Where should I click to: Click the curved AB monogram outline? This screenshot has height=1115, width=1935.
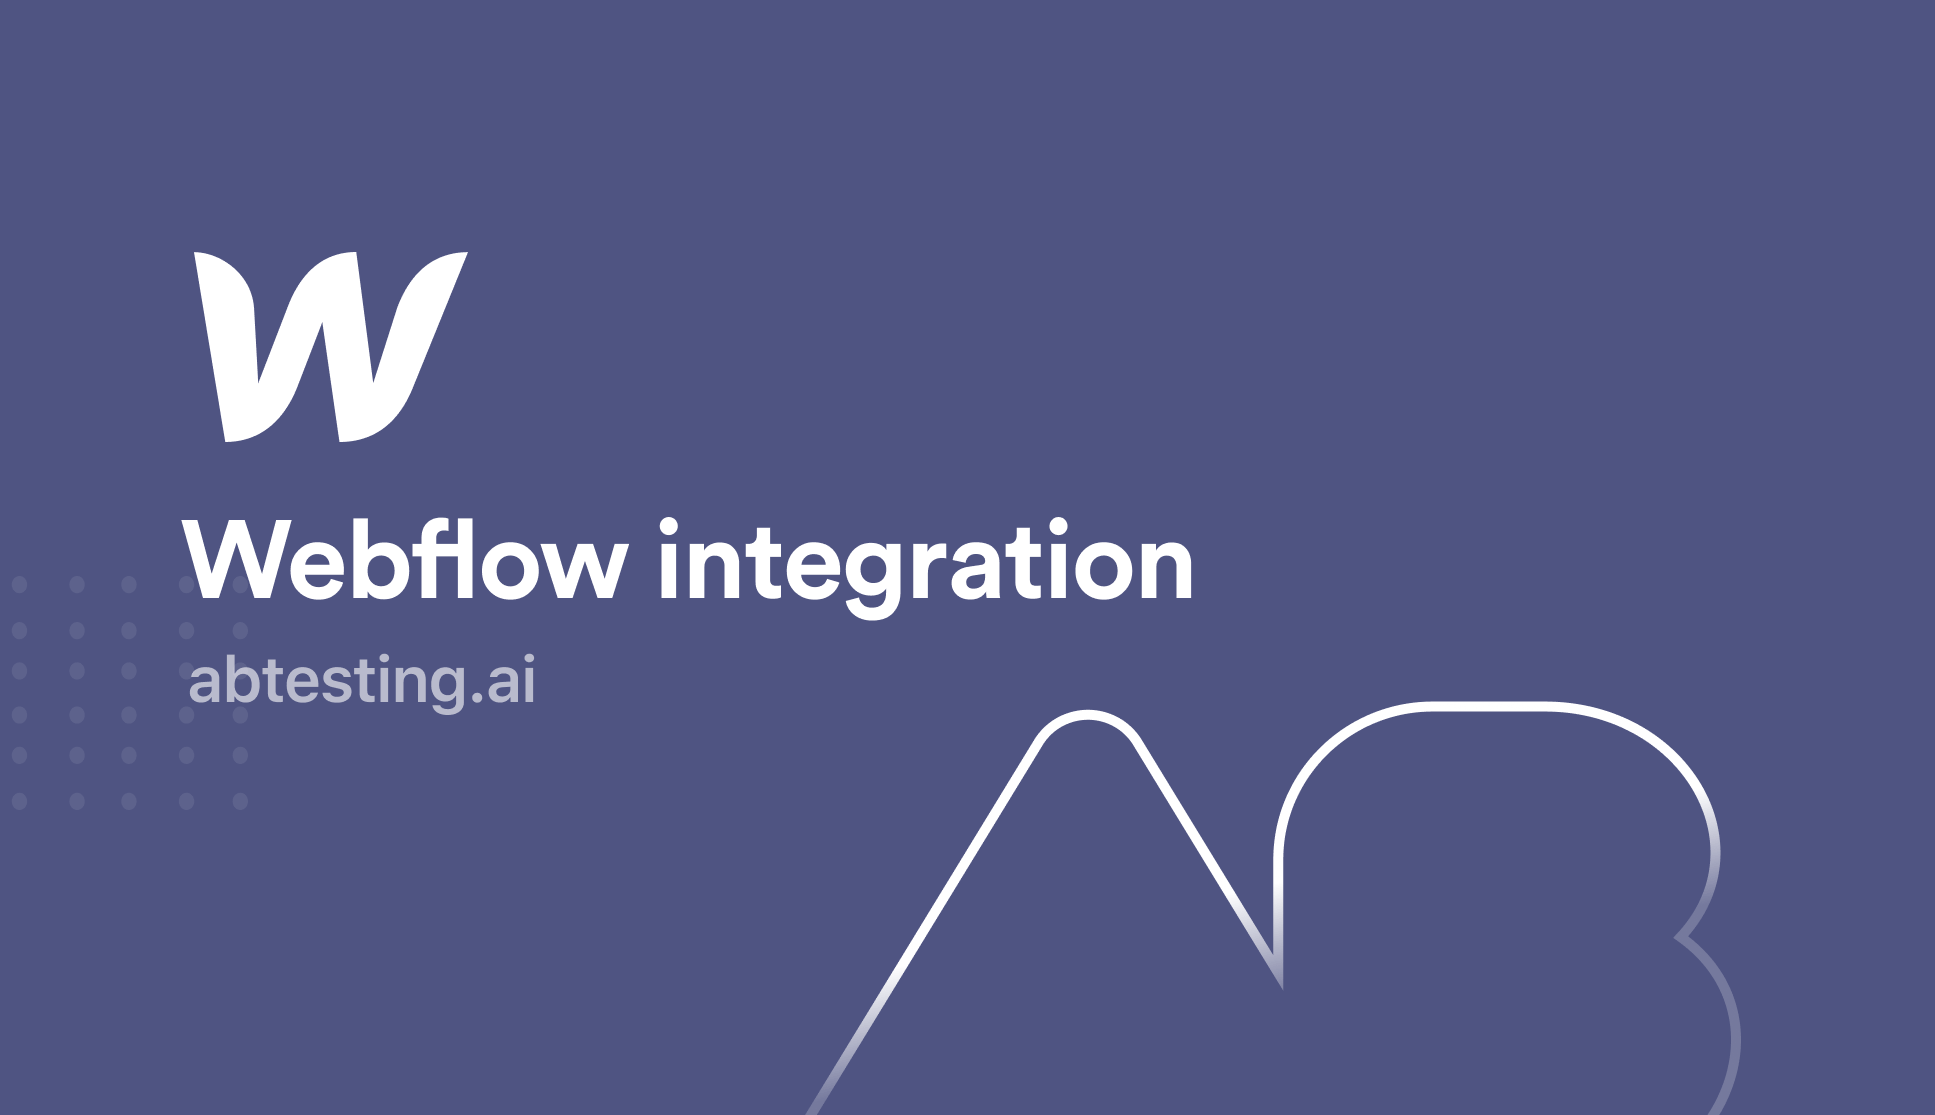coord(1395,930)
